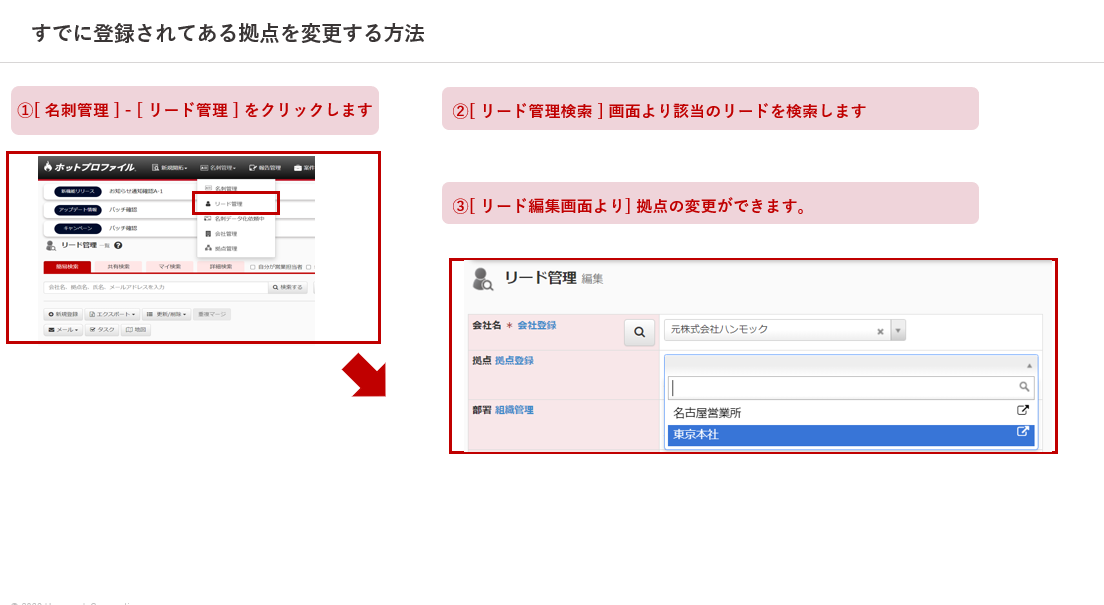Click the ホットプロファイル logo
Viewport: 1104px width, 605px height.
coord(89,167)
